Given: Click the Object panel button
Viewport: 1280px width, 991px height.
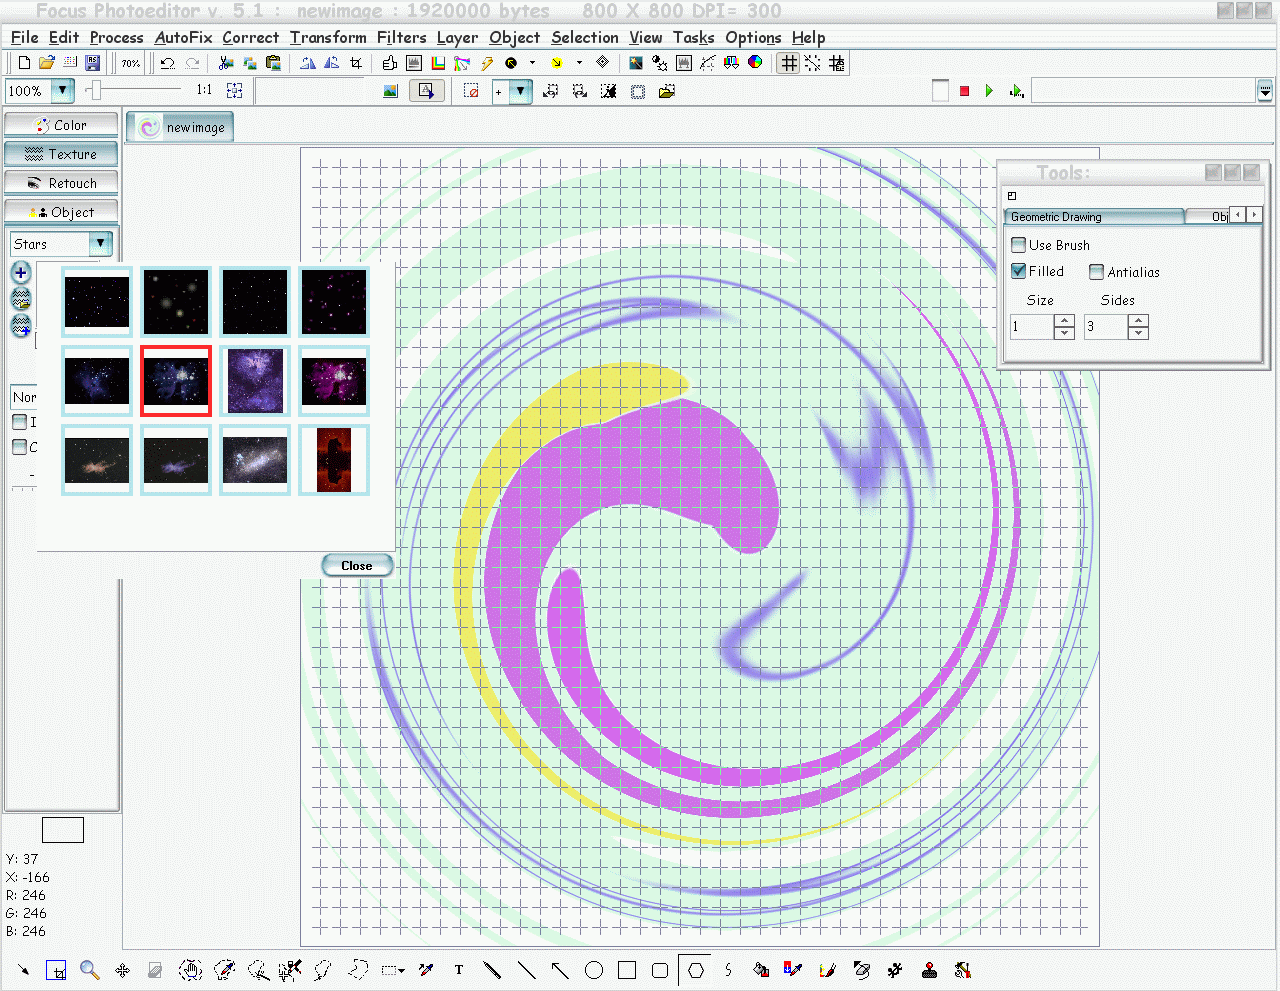Looking at the screenshot, I should click(x=61, y=212).
